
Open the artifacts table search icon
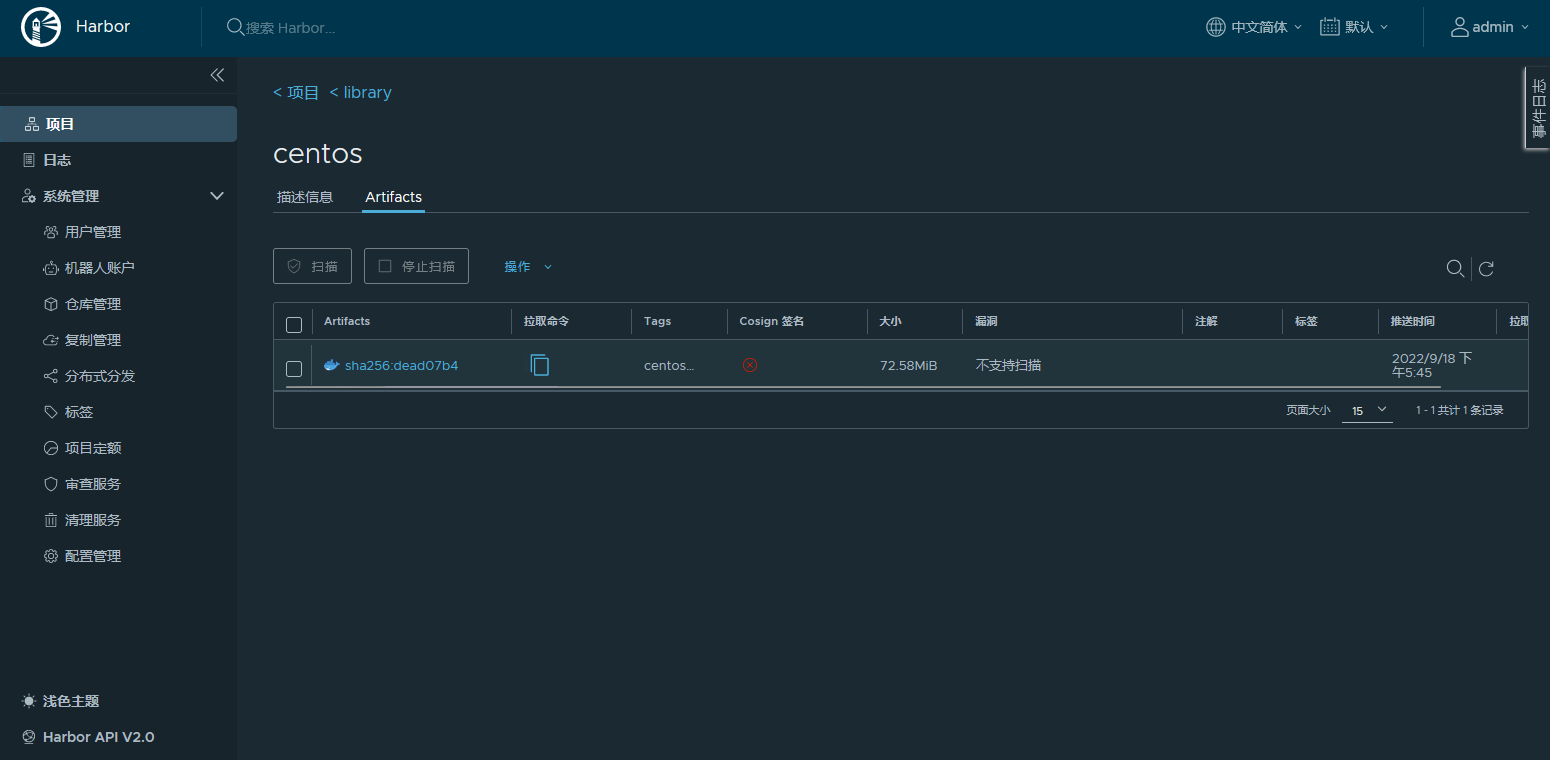click(x=1456, y=268)
